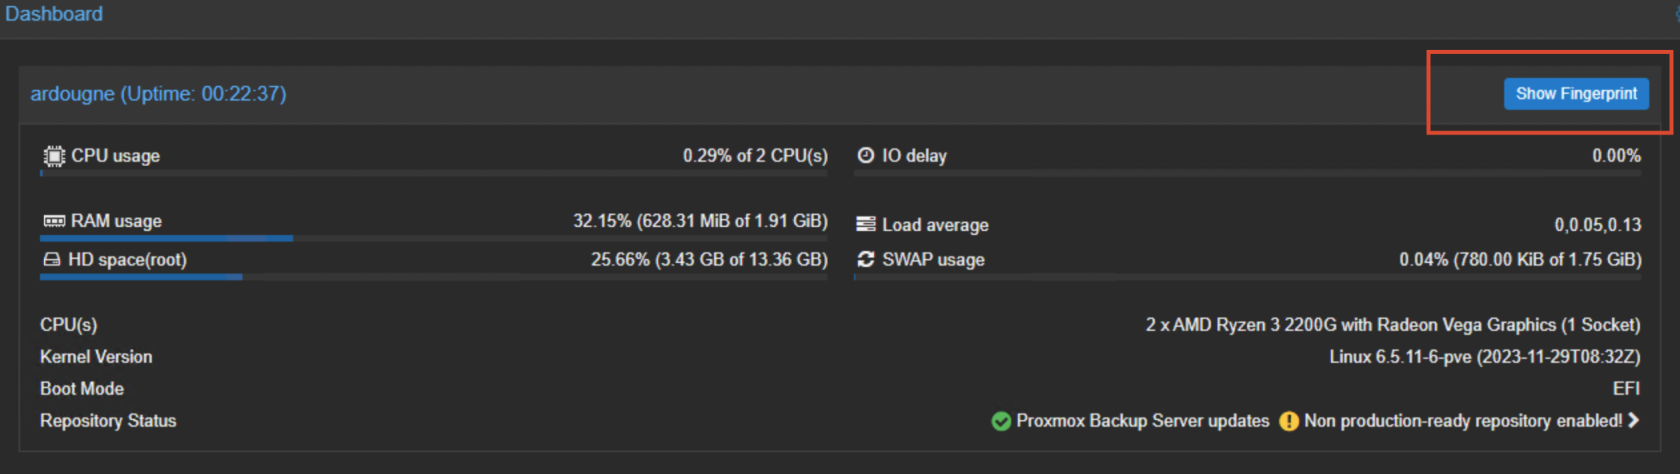Click the RAM usage progress bar
The image size is (1680, 474).
pyautogui.click(x=433, y=238)
